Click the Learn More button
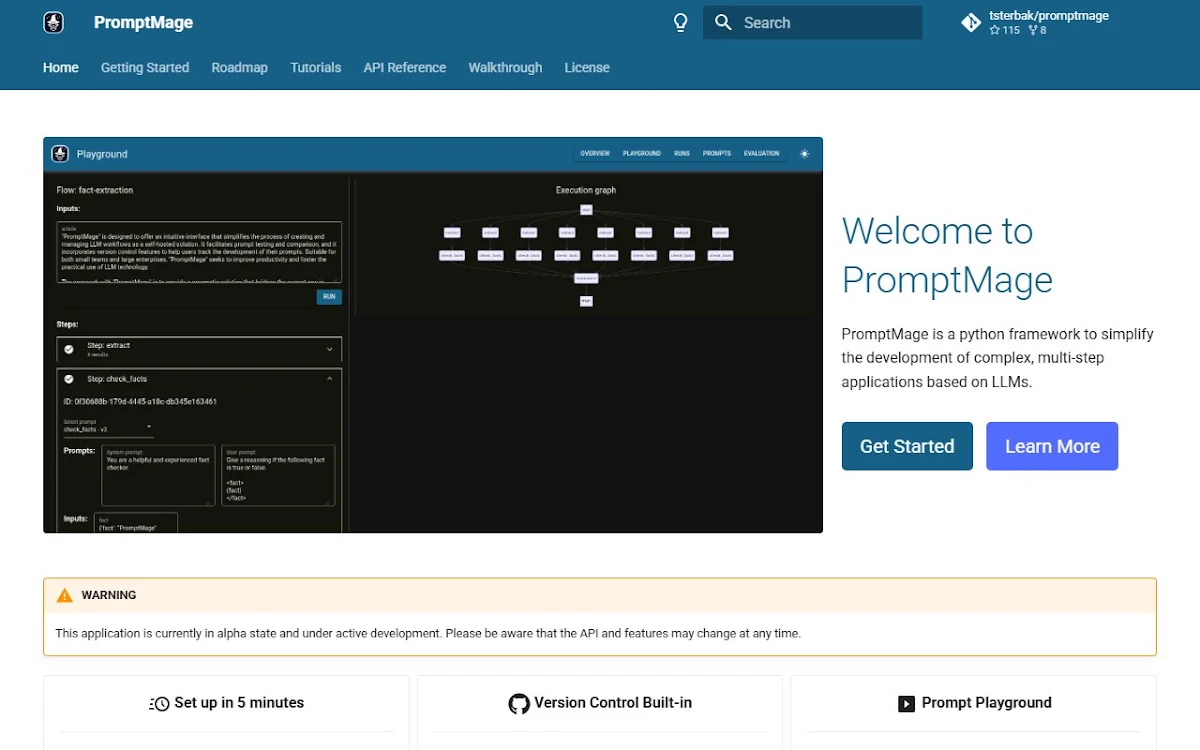Screen dimensions: 1200x750 (x=1052, y=446)
